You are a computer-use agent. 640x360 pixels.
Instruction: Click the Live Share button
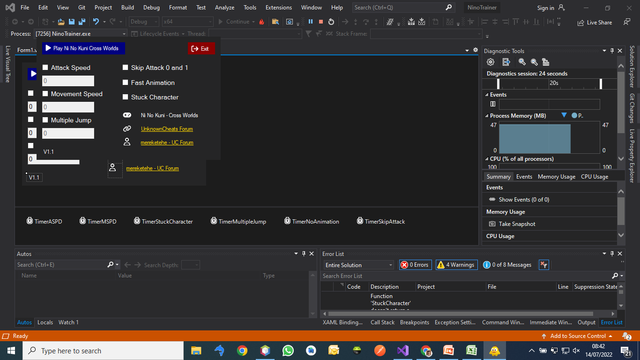click(595, 22)
